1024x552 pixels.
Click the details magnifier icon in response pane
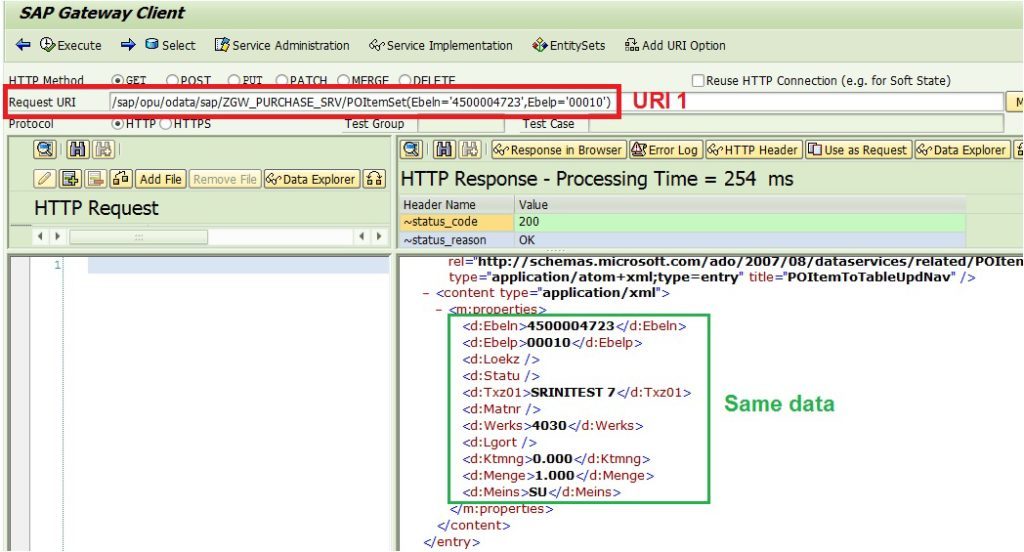point(412,150)
